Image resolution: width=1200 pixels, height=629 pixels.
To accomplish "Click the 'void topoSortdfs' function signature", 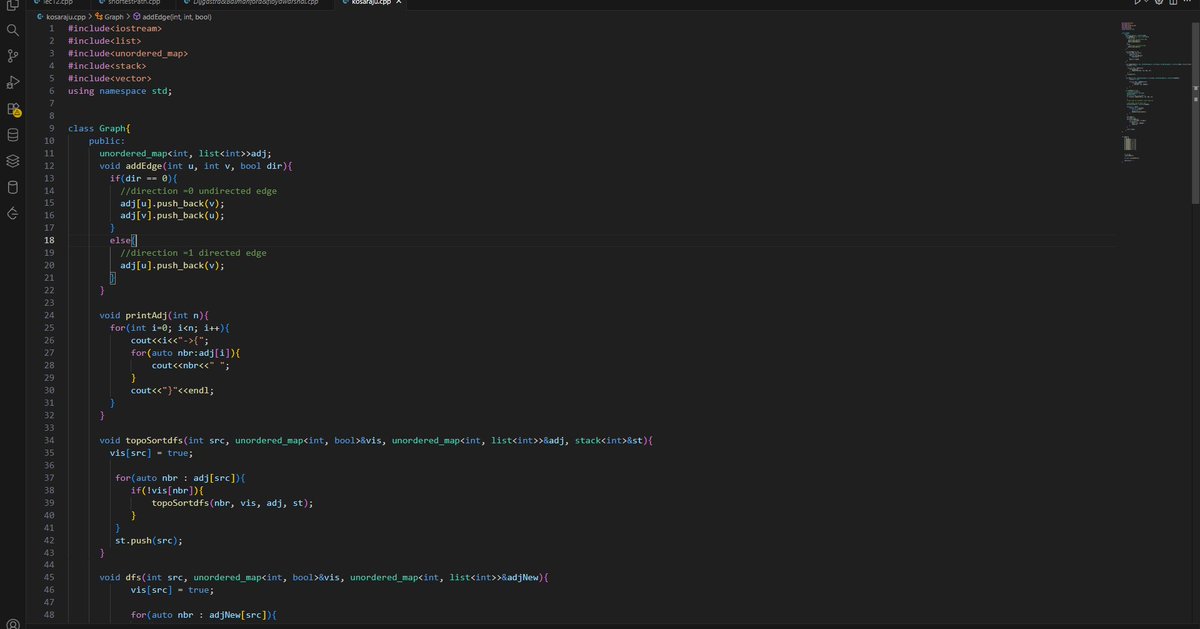I will coord(376,440).
